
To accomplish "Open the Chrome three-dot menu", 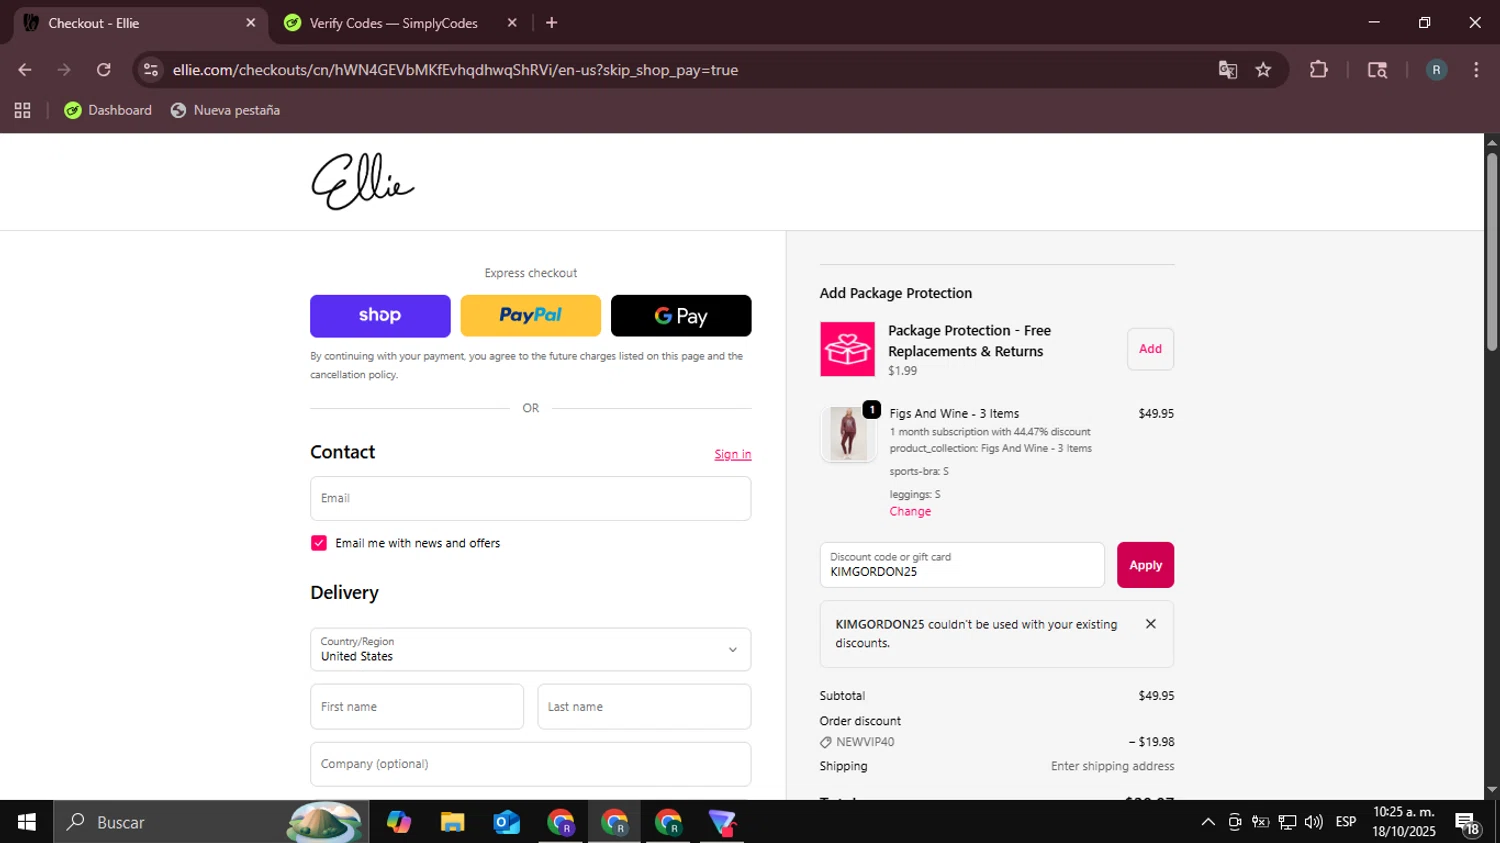I will pos(1476,70).
